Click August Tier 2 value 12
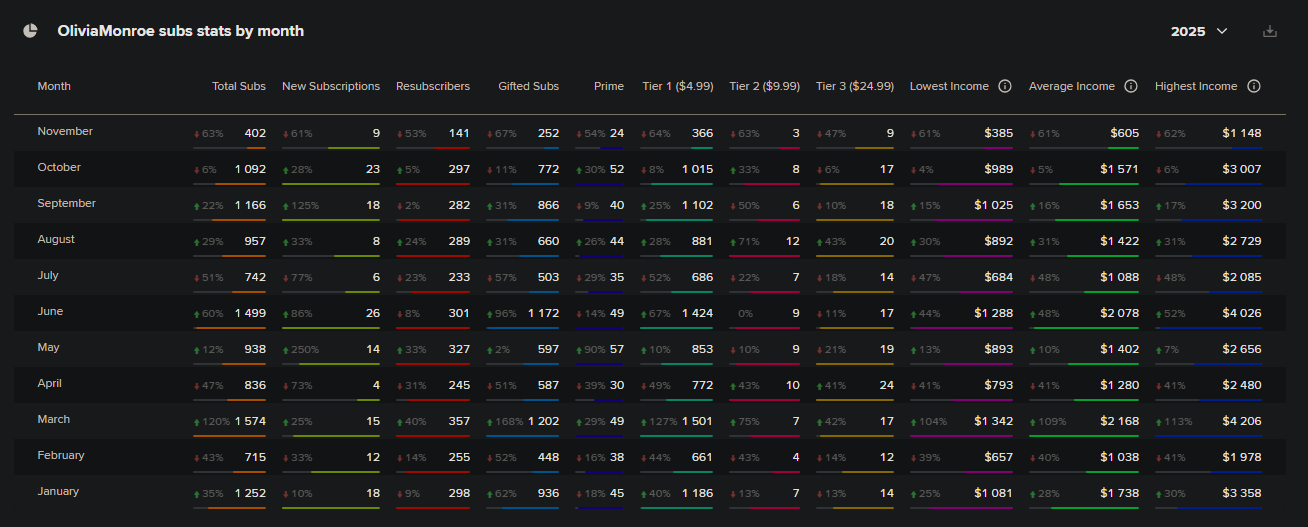 coord(793,241)
